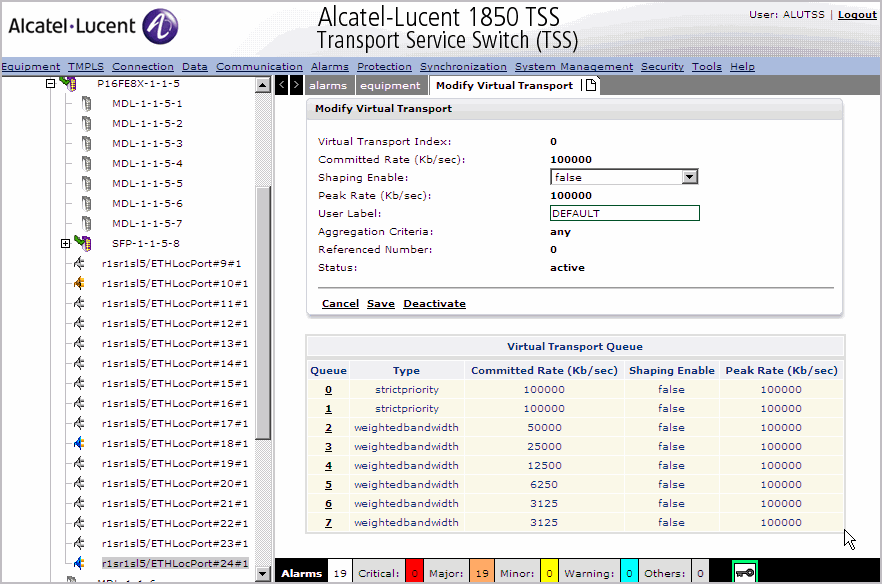Click the MDL-1-1-5-7 module icon
The width and height of the screenshot is (882, 584).
coord(86,223)
